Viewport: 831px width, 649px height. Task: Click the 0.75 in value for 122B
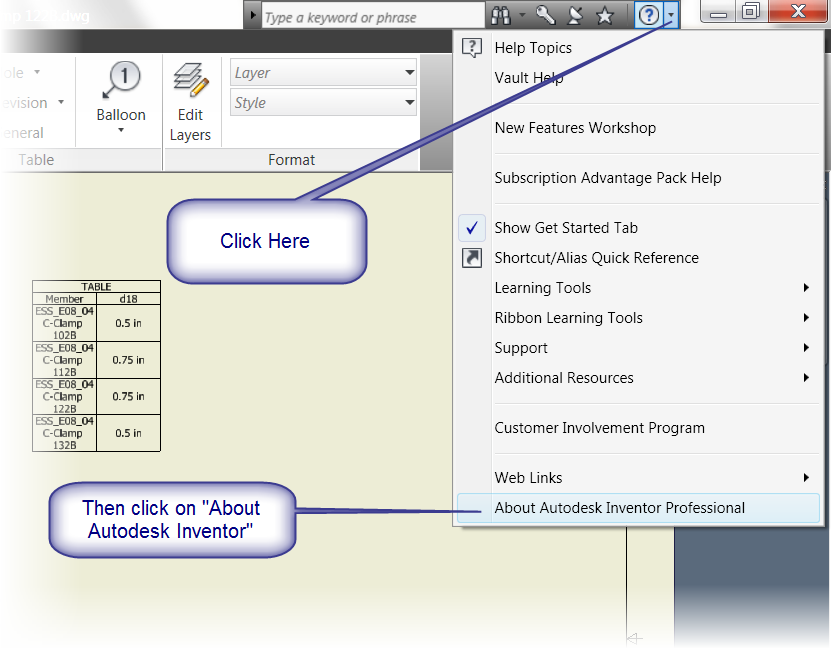coord(129,397)
